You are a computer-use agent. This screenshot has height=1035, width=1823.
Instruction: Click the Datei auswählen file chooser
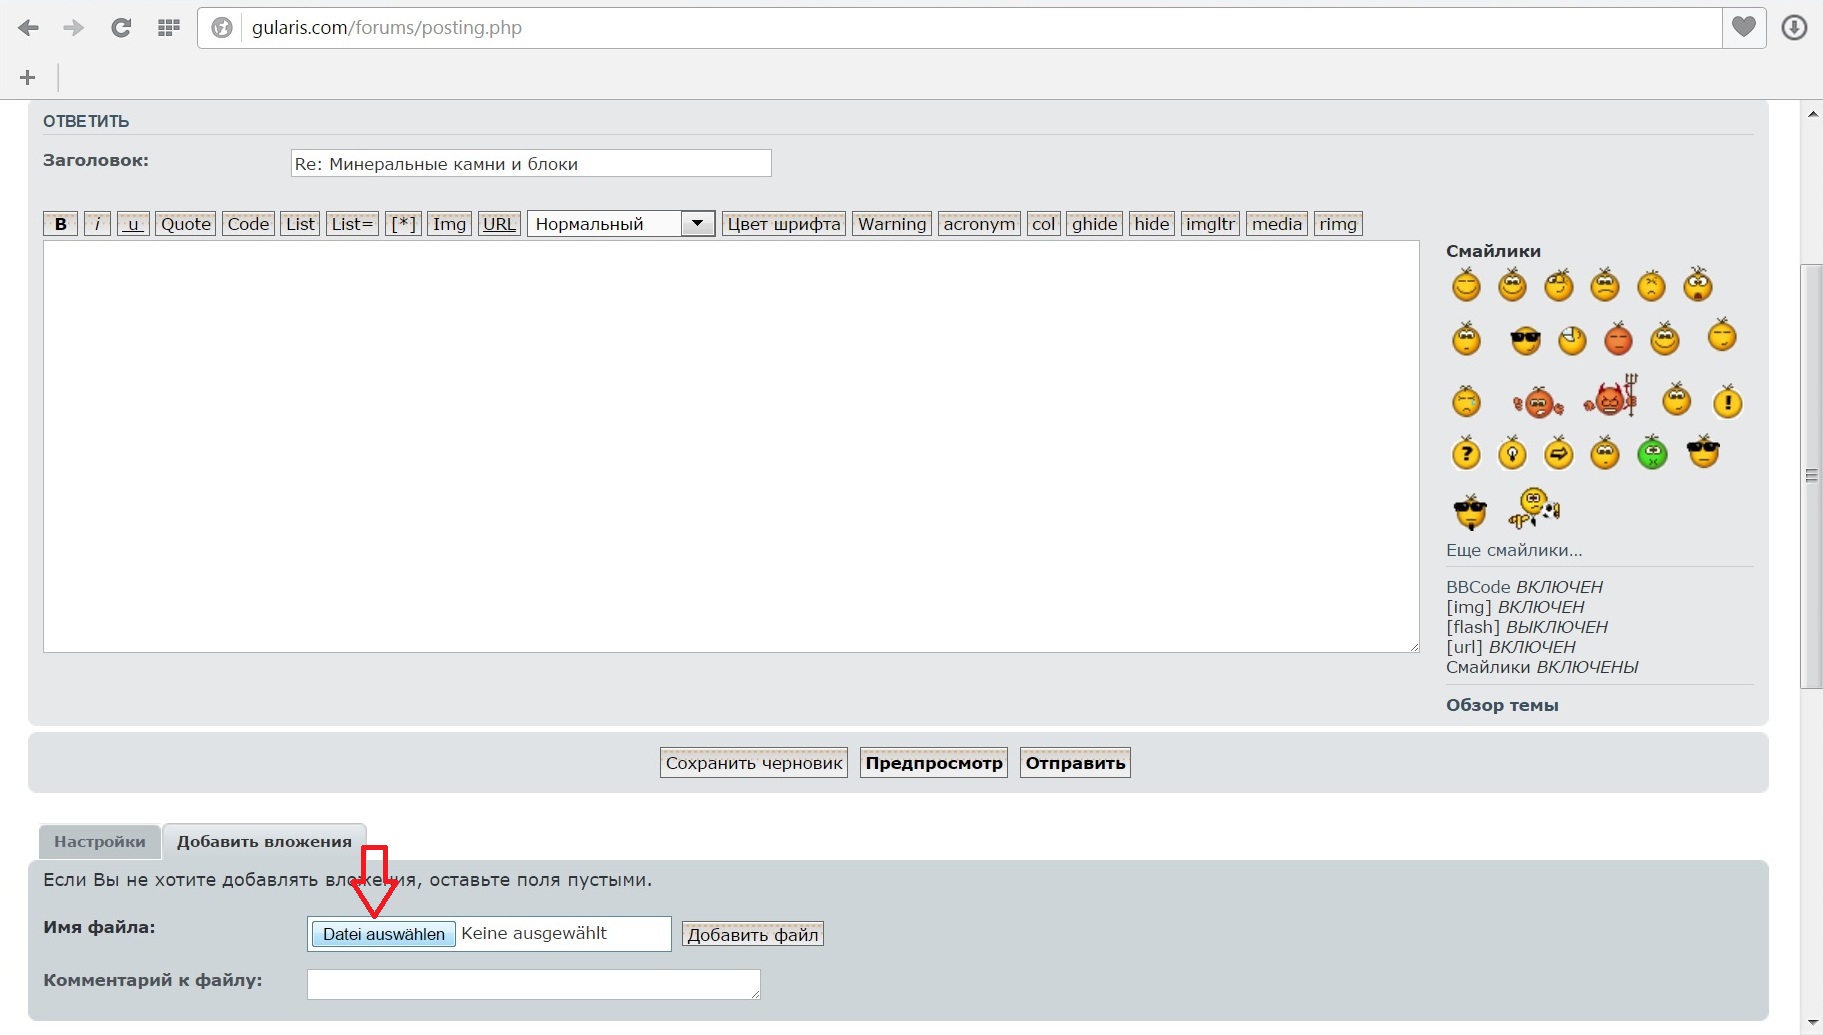pyautogui.click(x=383, y=934)
